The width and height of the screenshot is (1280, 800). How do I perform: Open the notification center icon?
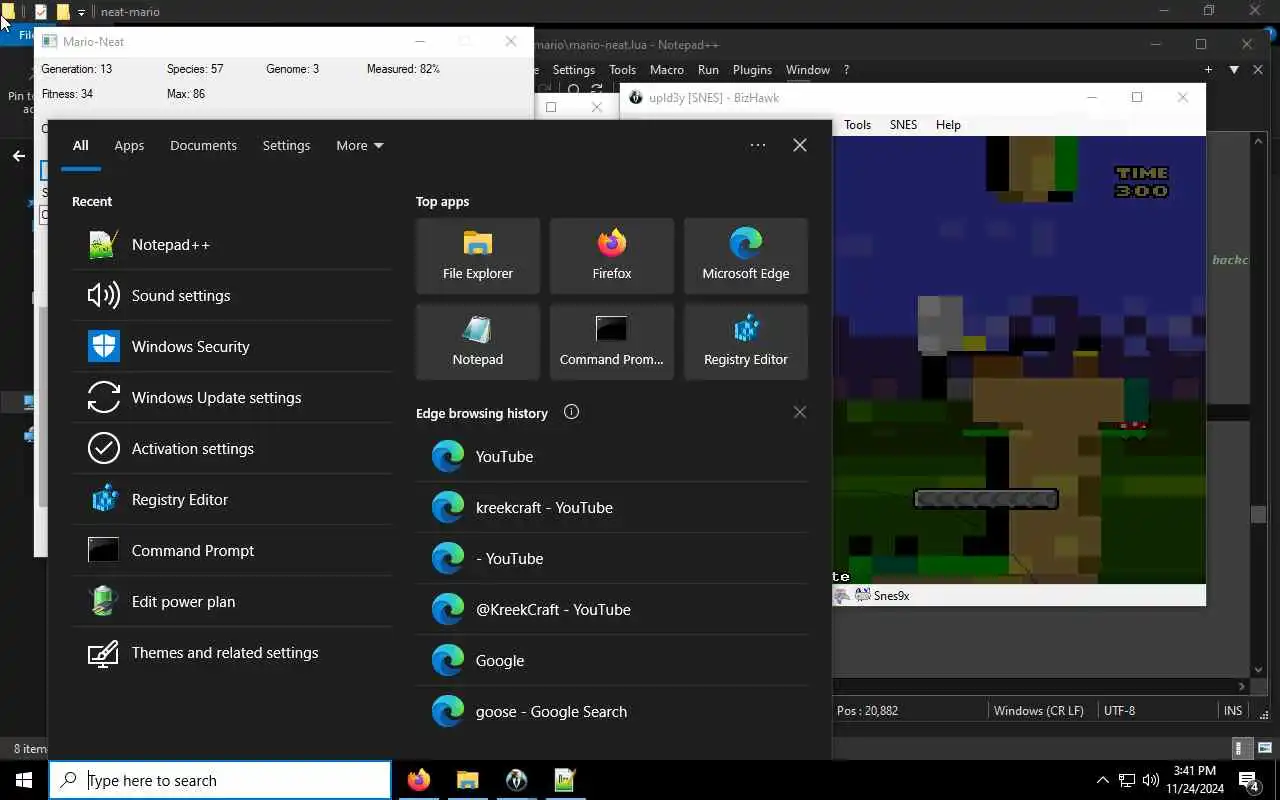tap(1249, 780)
